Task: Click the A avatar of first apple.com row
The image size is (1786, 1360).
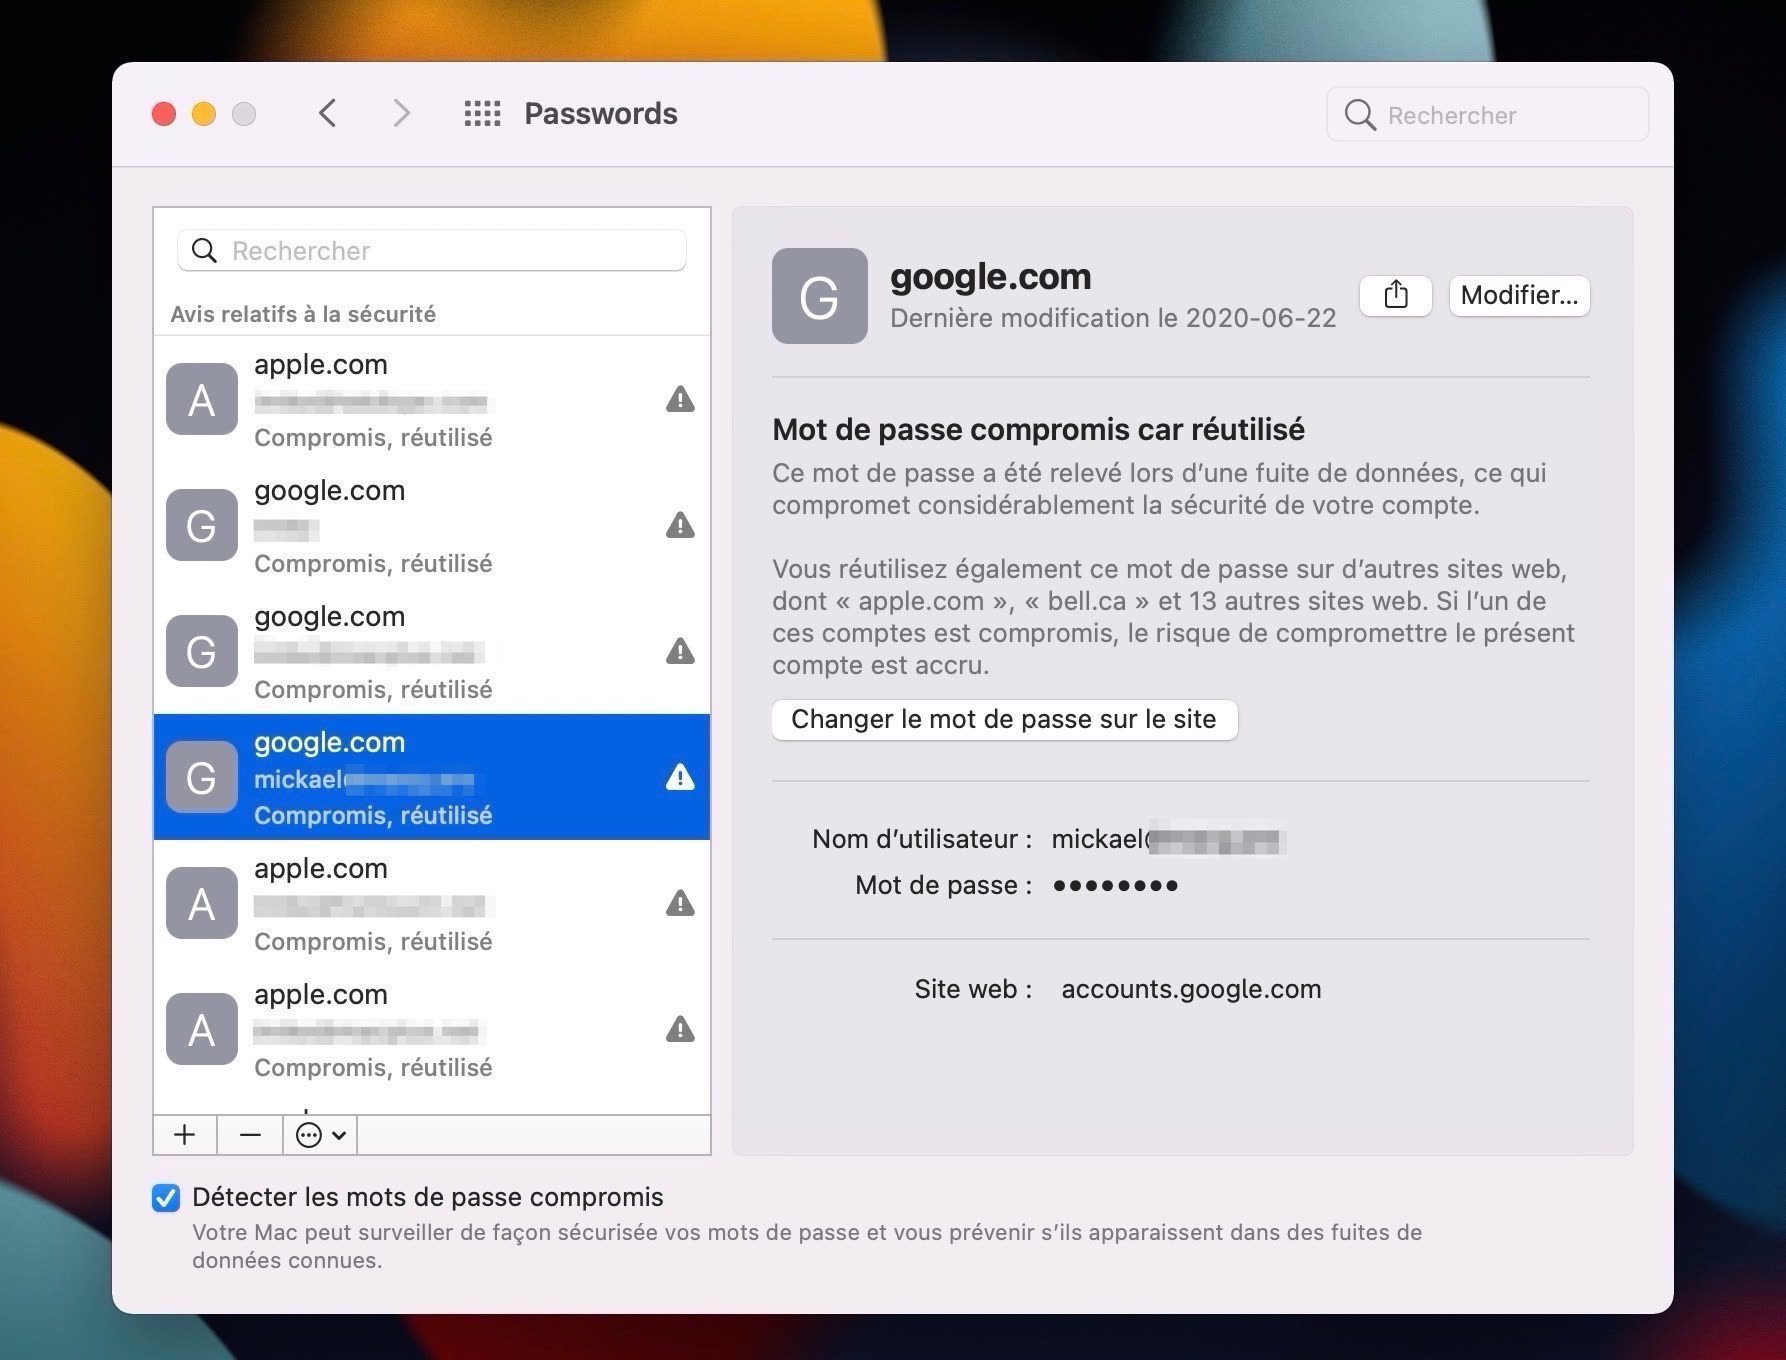Action: 202,399
